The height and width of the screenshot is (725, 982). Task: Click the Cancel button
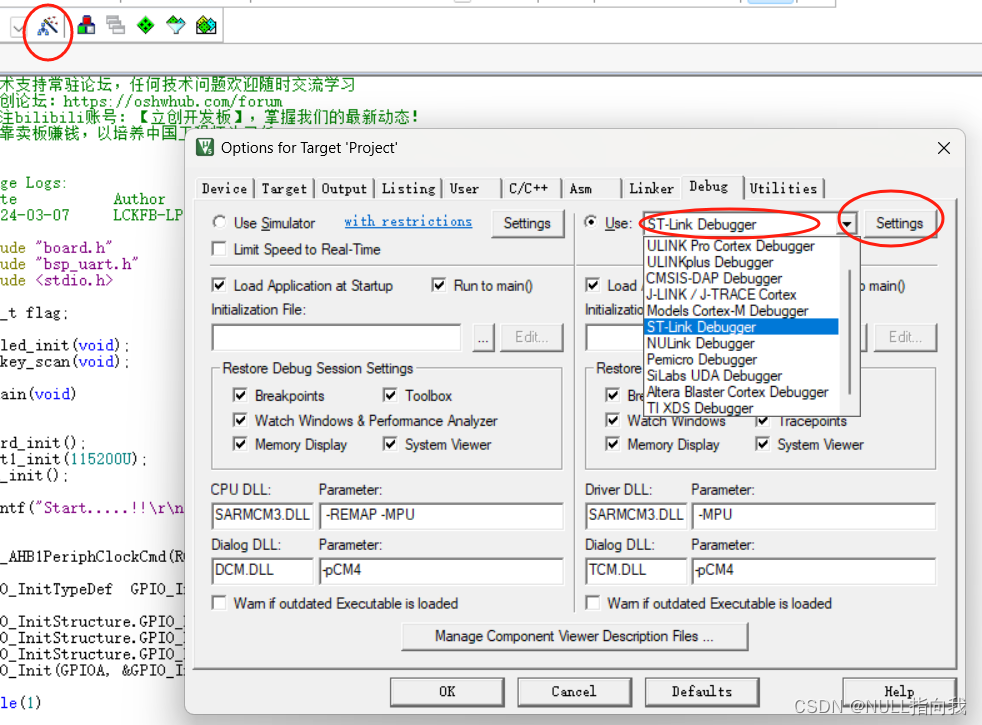[574, 692]
